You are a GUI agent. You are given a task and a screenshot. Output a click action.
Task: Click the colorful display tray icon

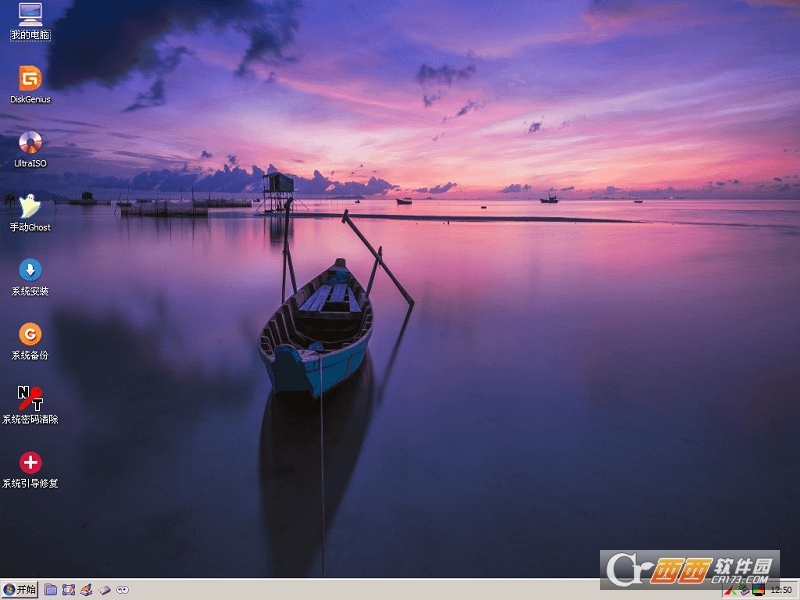(758, 590)
